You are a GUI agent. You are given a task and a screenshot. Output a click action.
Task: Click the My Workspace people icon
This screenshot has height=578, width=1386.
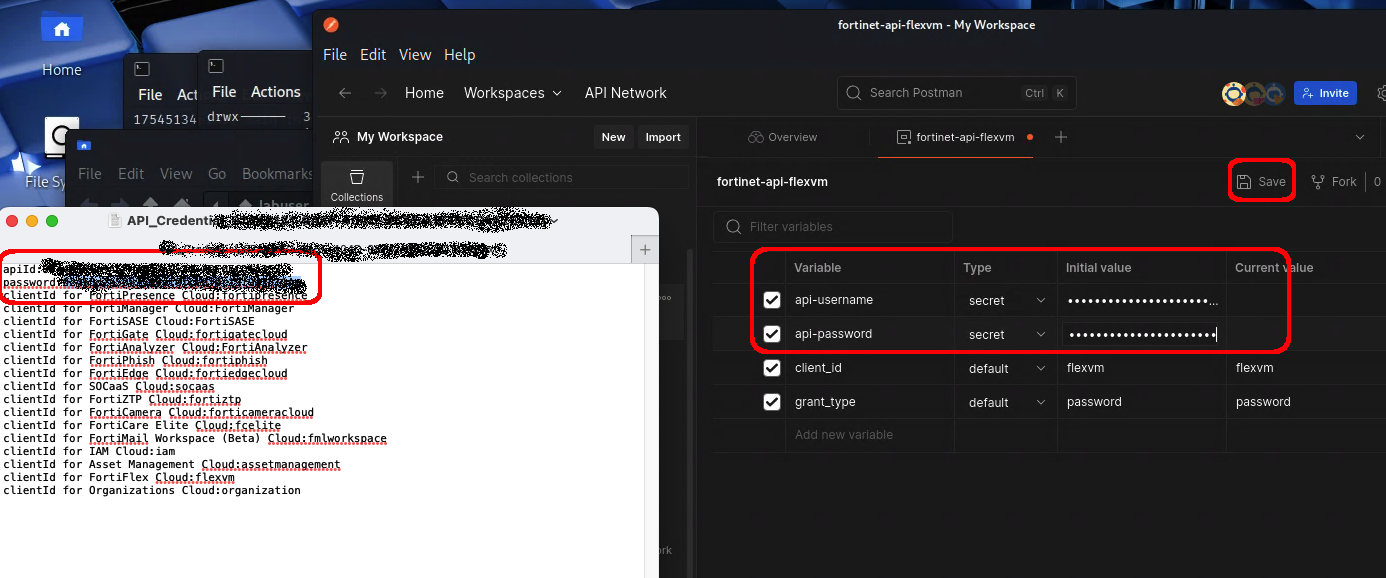coord(341,137)
